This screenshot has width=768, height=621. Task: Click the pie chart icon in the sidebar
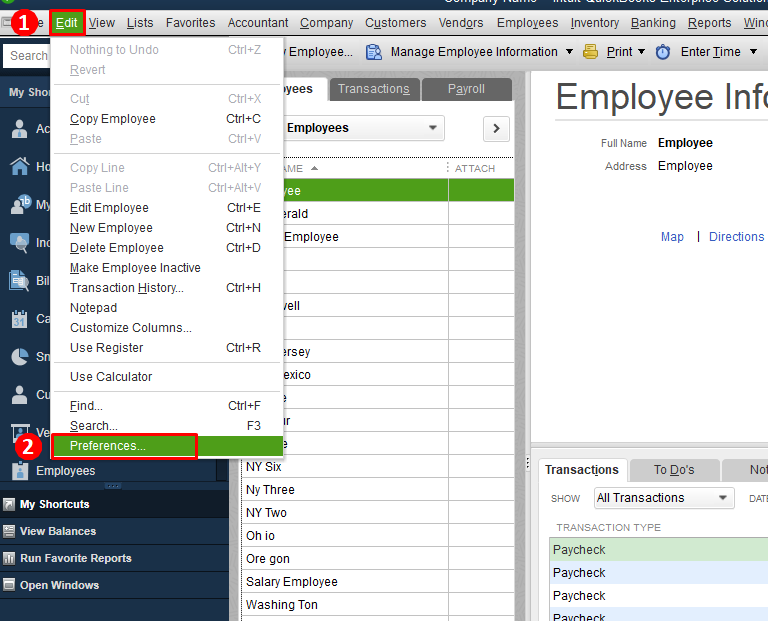click(20, 357)
